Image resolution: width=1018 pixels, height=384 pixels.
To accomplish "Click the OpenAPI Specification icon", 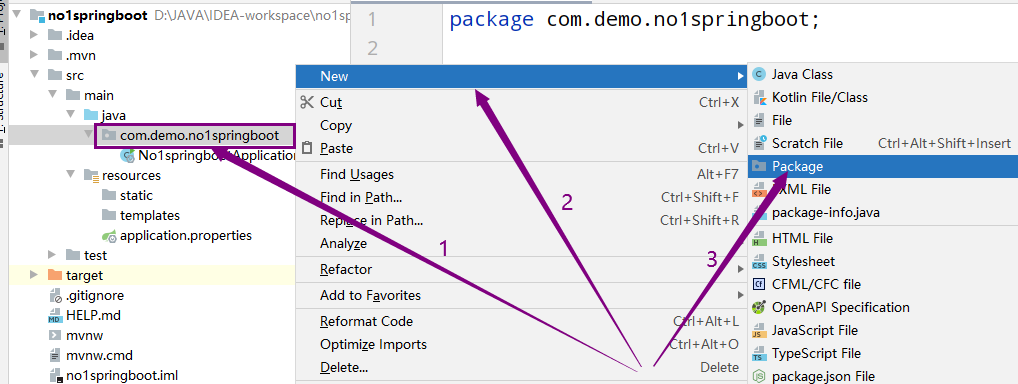I will [758, 307].
